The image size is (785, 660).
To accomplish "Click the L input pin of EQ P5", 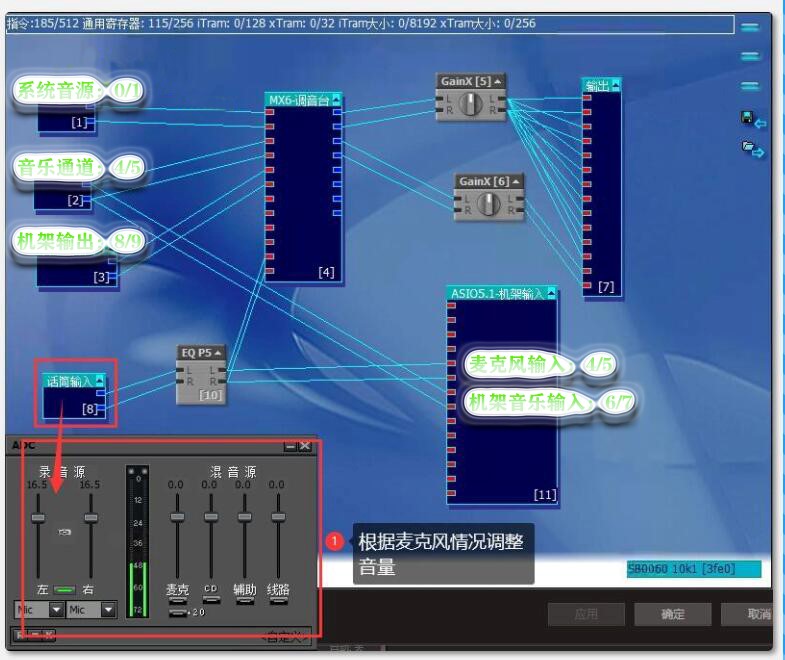I will point(181,371).
